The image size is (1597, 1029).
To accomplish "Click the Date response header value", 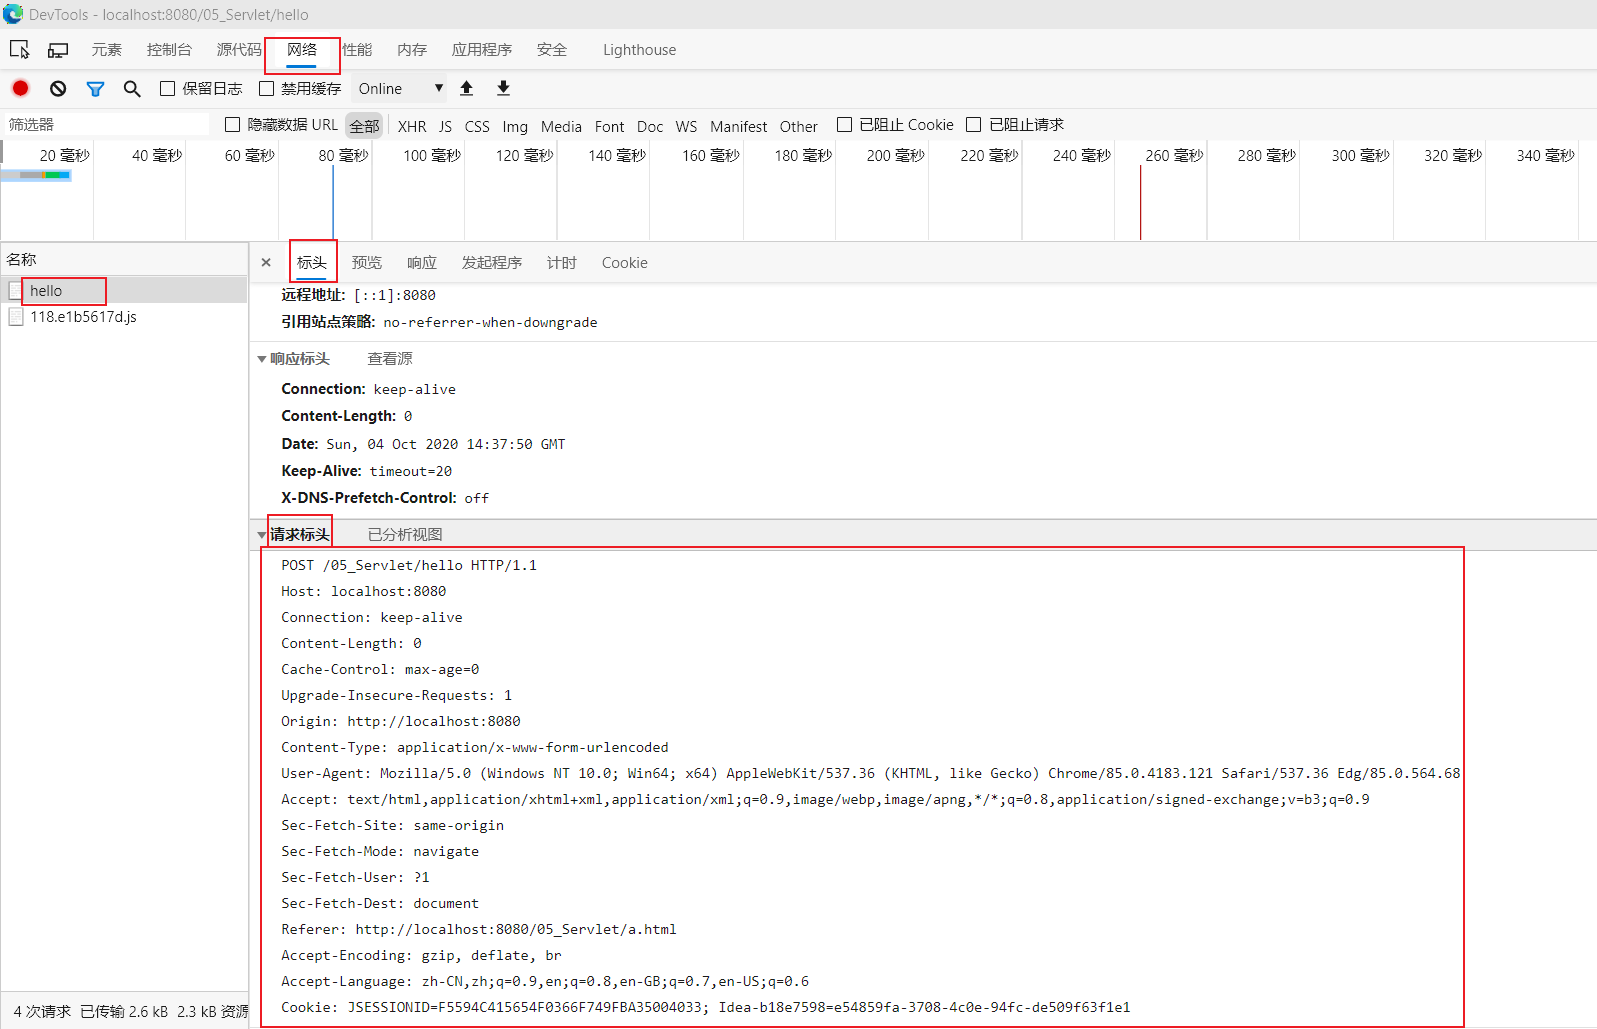I will coord(446,444).
